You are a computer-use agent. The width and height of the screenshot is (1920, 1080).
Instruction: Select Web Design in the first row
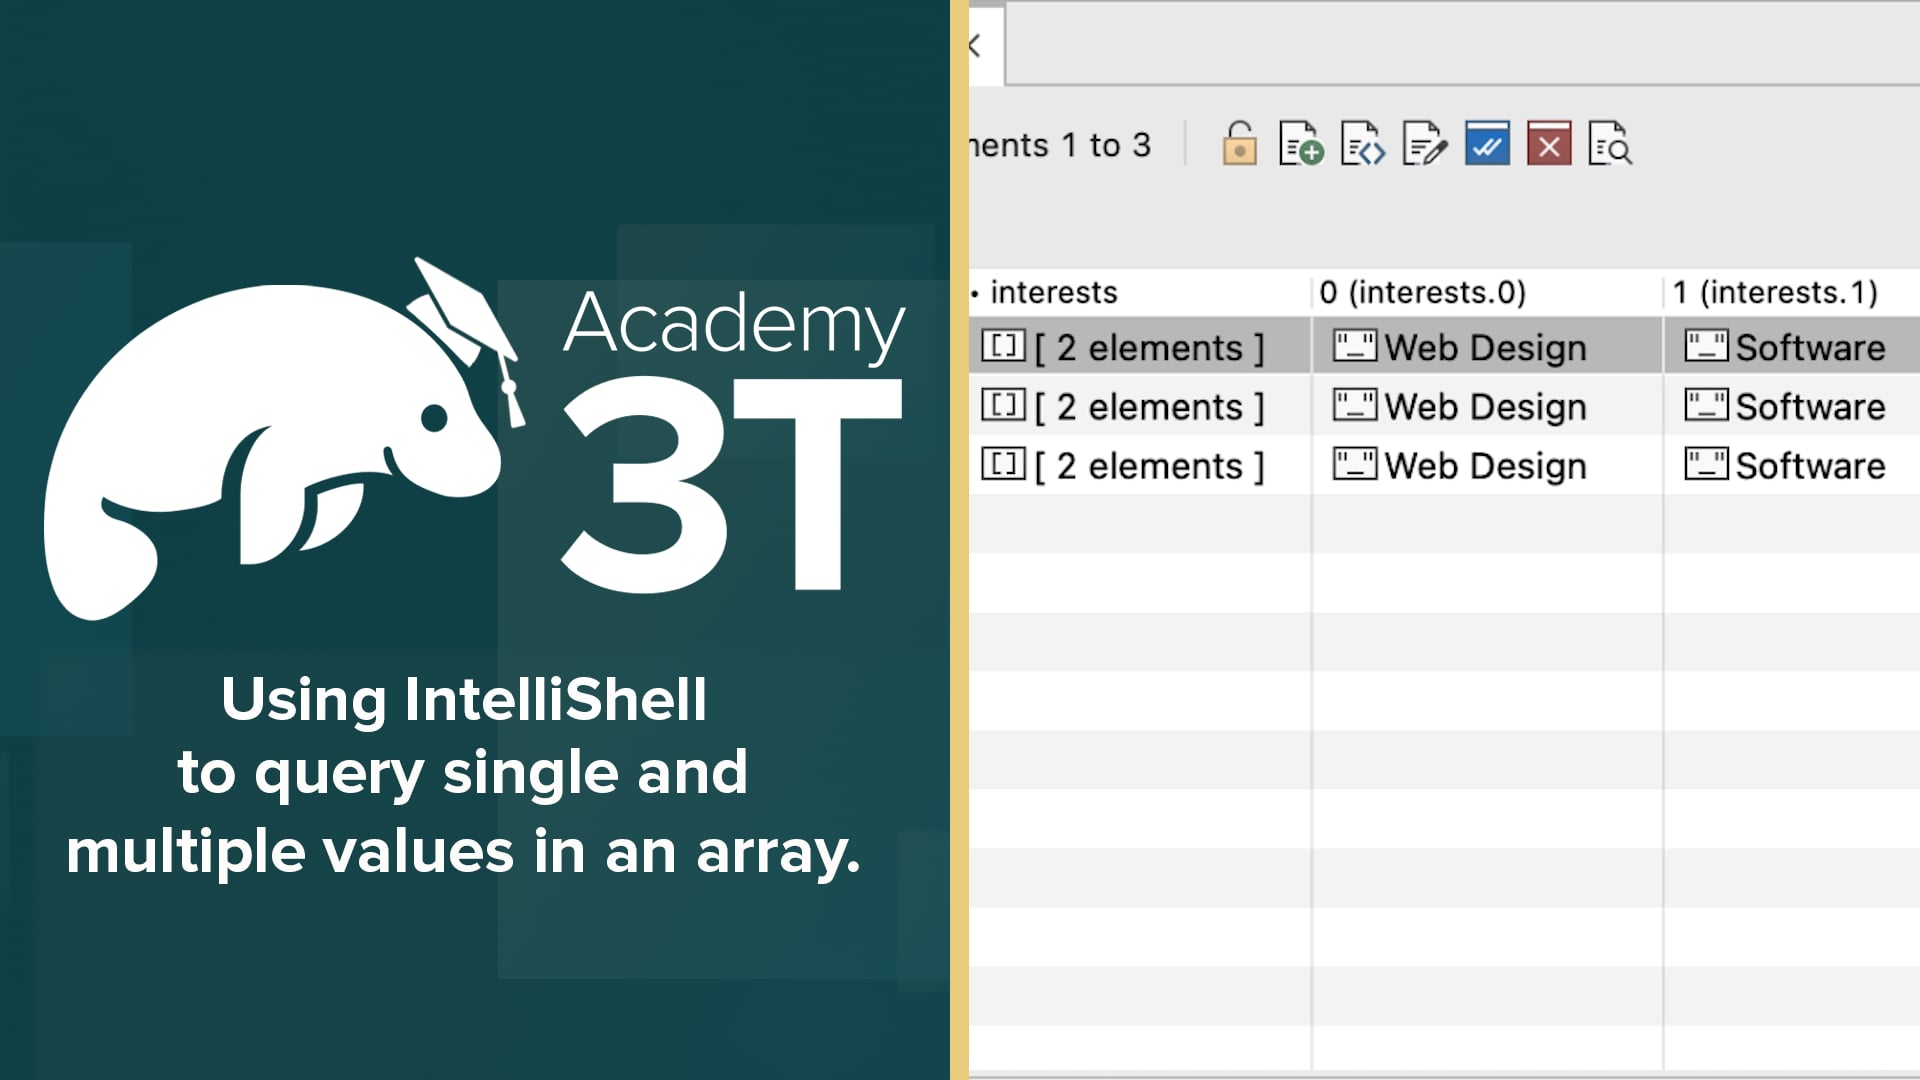point(1487,346)
